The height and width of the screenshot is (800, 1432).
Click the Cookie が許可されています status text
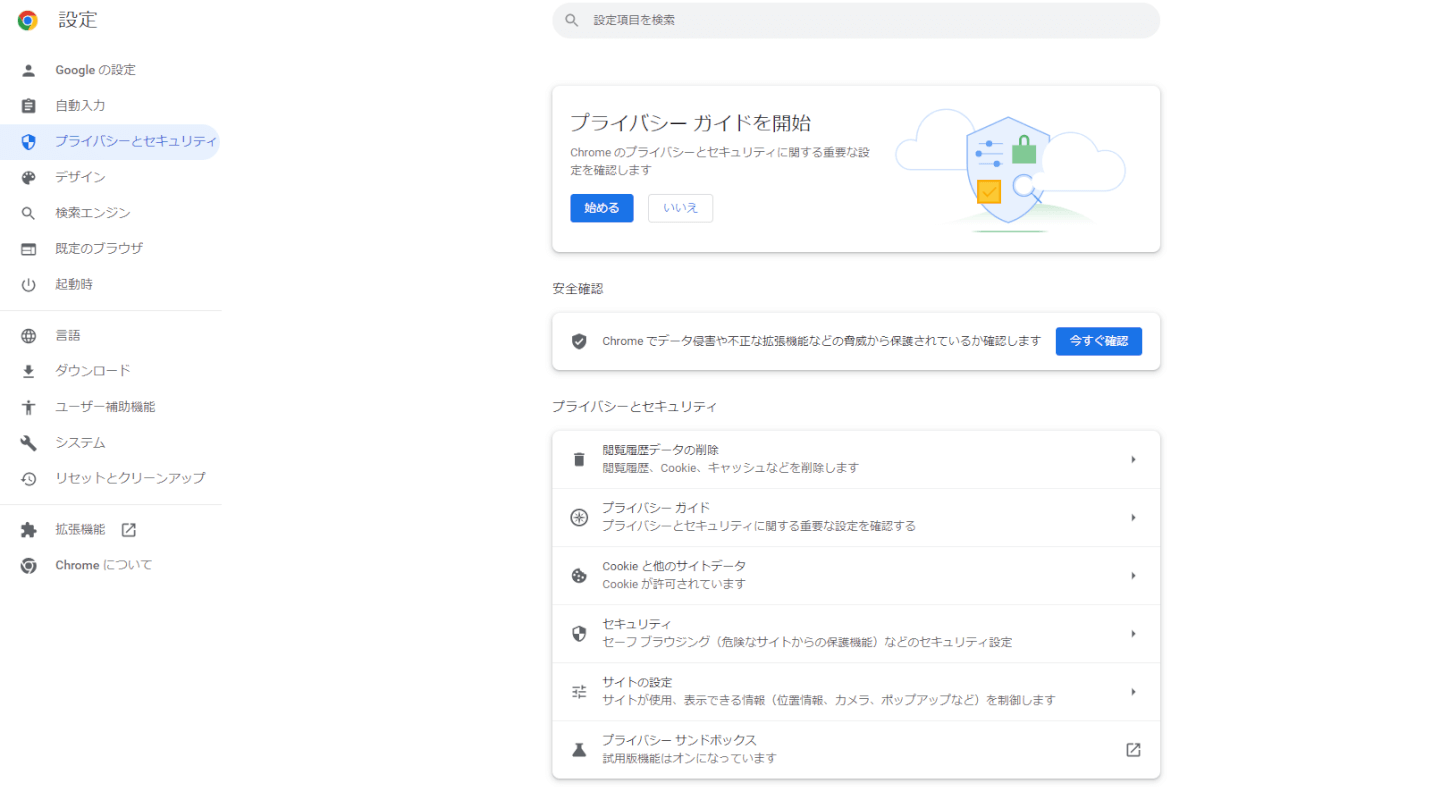(x=674, y=584)
